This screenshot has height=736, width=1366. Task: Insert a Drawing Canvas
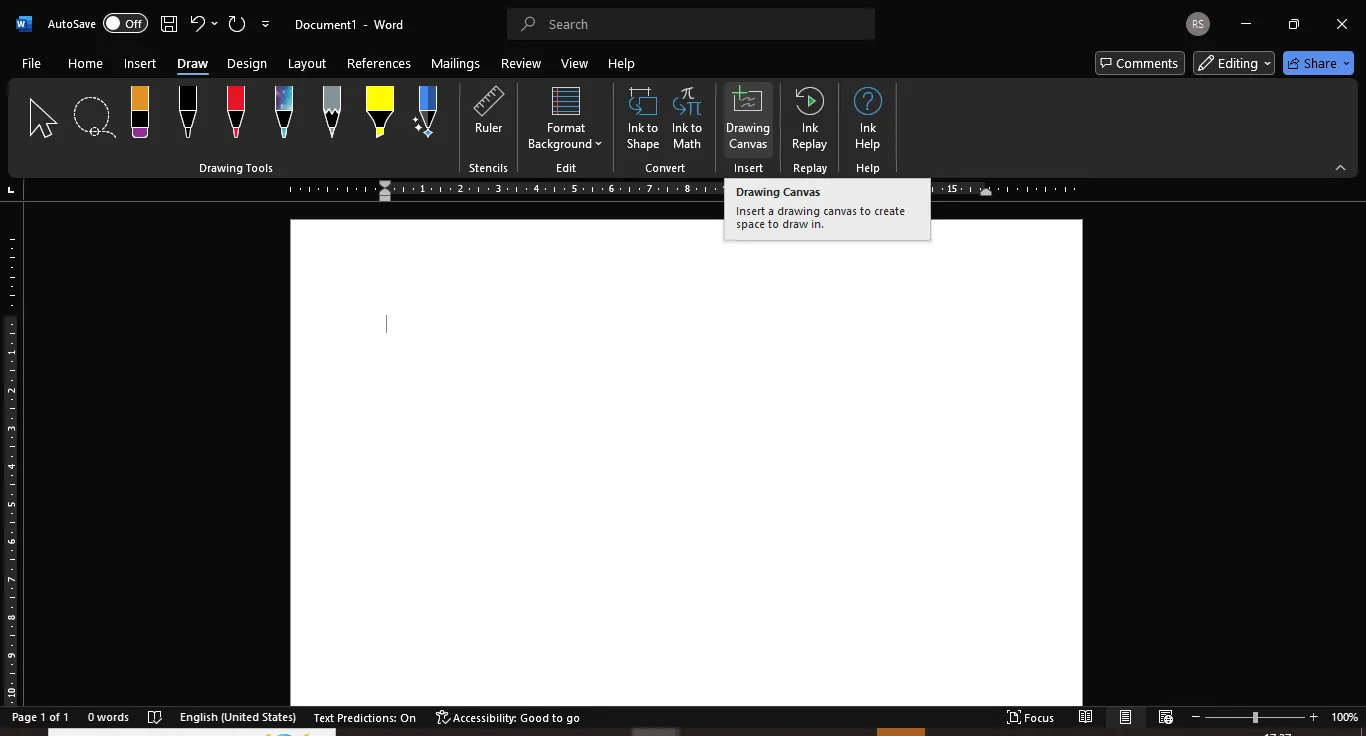[x=748, y=118]
